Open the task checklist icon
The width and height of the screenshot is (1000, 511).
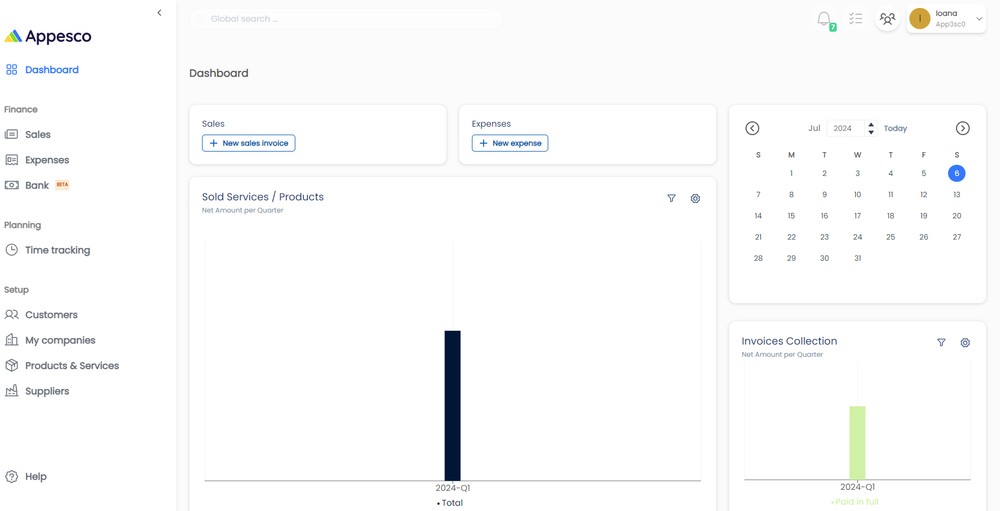855,19
